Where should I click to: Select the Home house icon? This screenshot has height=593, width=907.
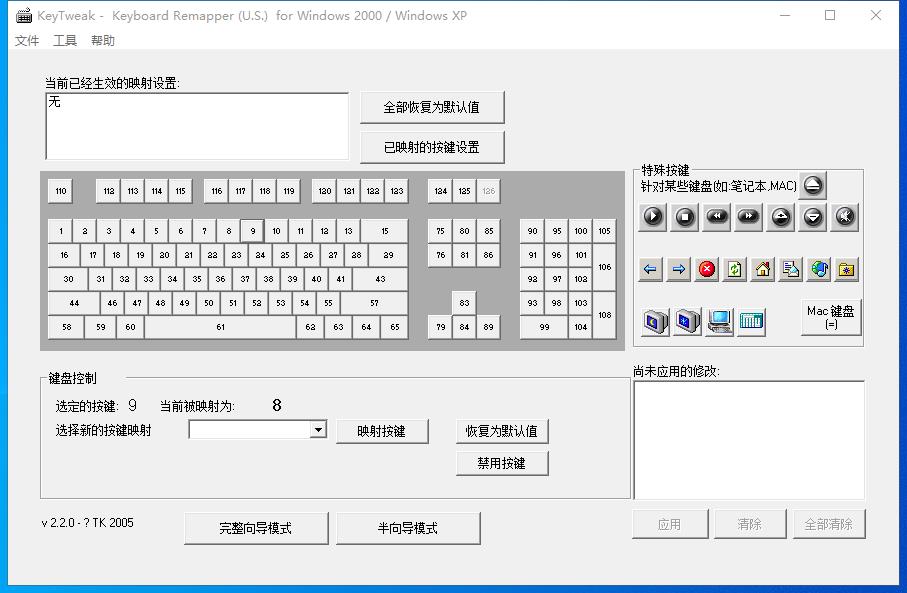763,269
